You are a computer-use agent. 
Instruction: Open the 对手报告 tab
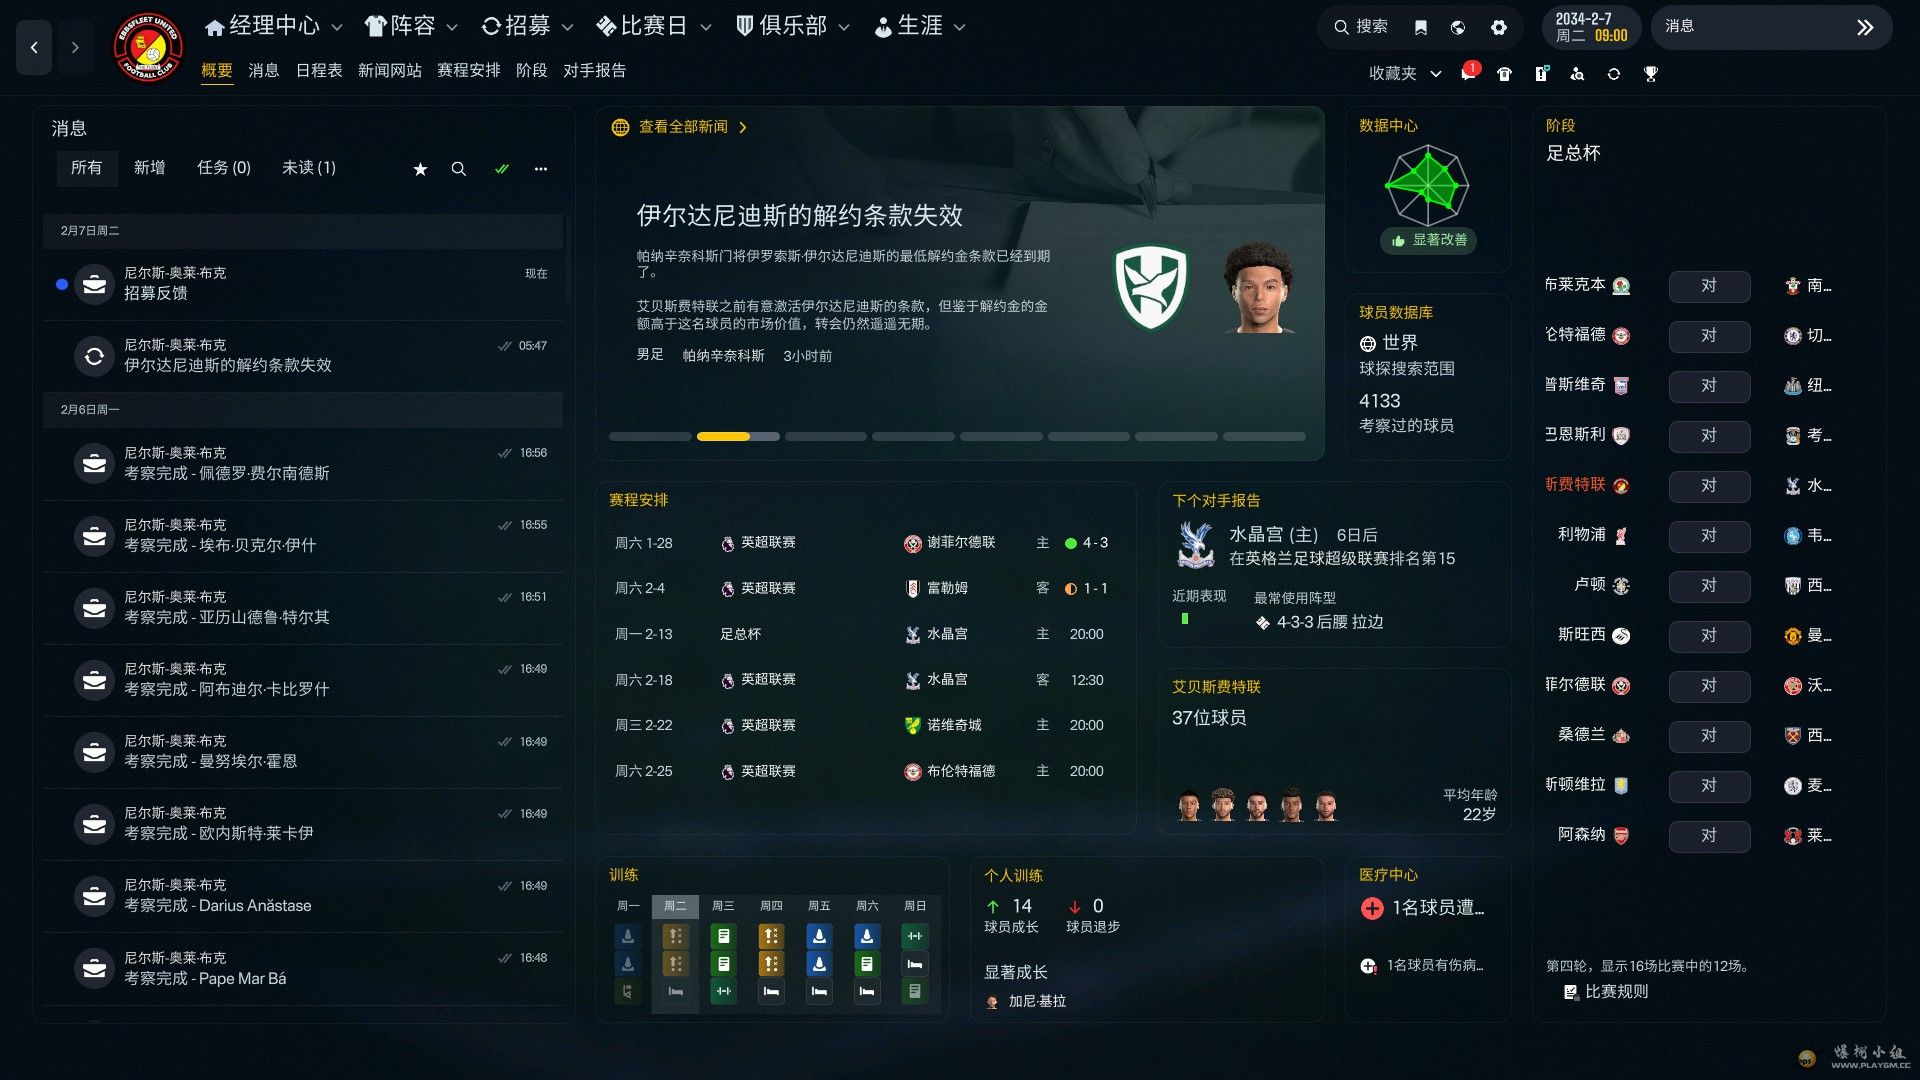point(594,70)
